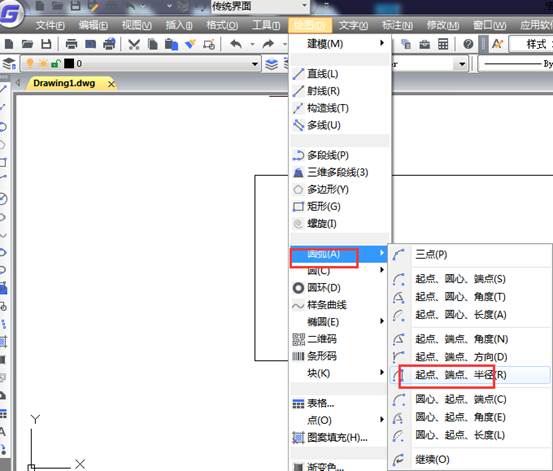
Task: Click the Print icon in toolbar
Action: click(71, 44)
